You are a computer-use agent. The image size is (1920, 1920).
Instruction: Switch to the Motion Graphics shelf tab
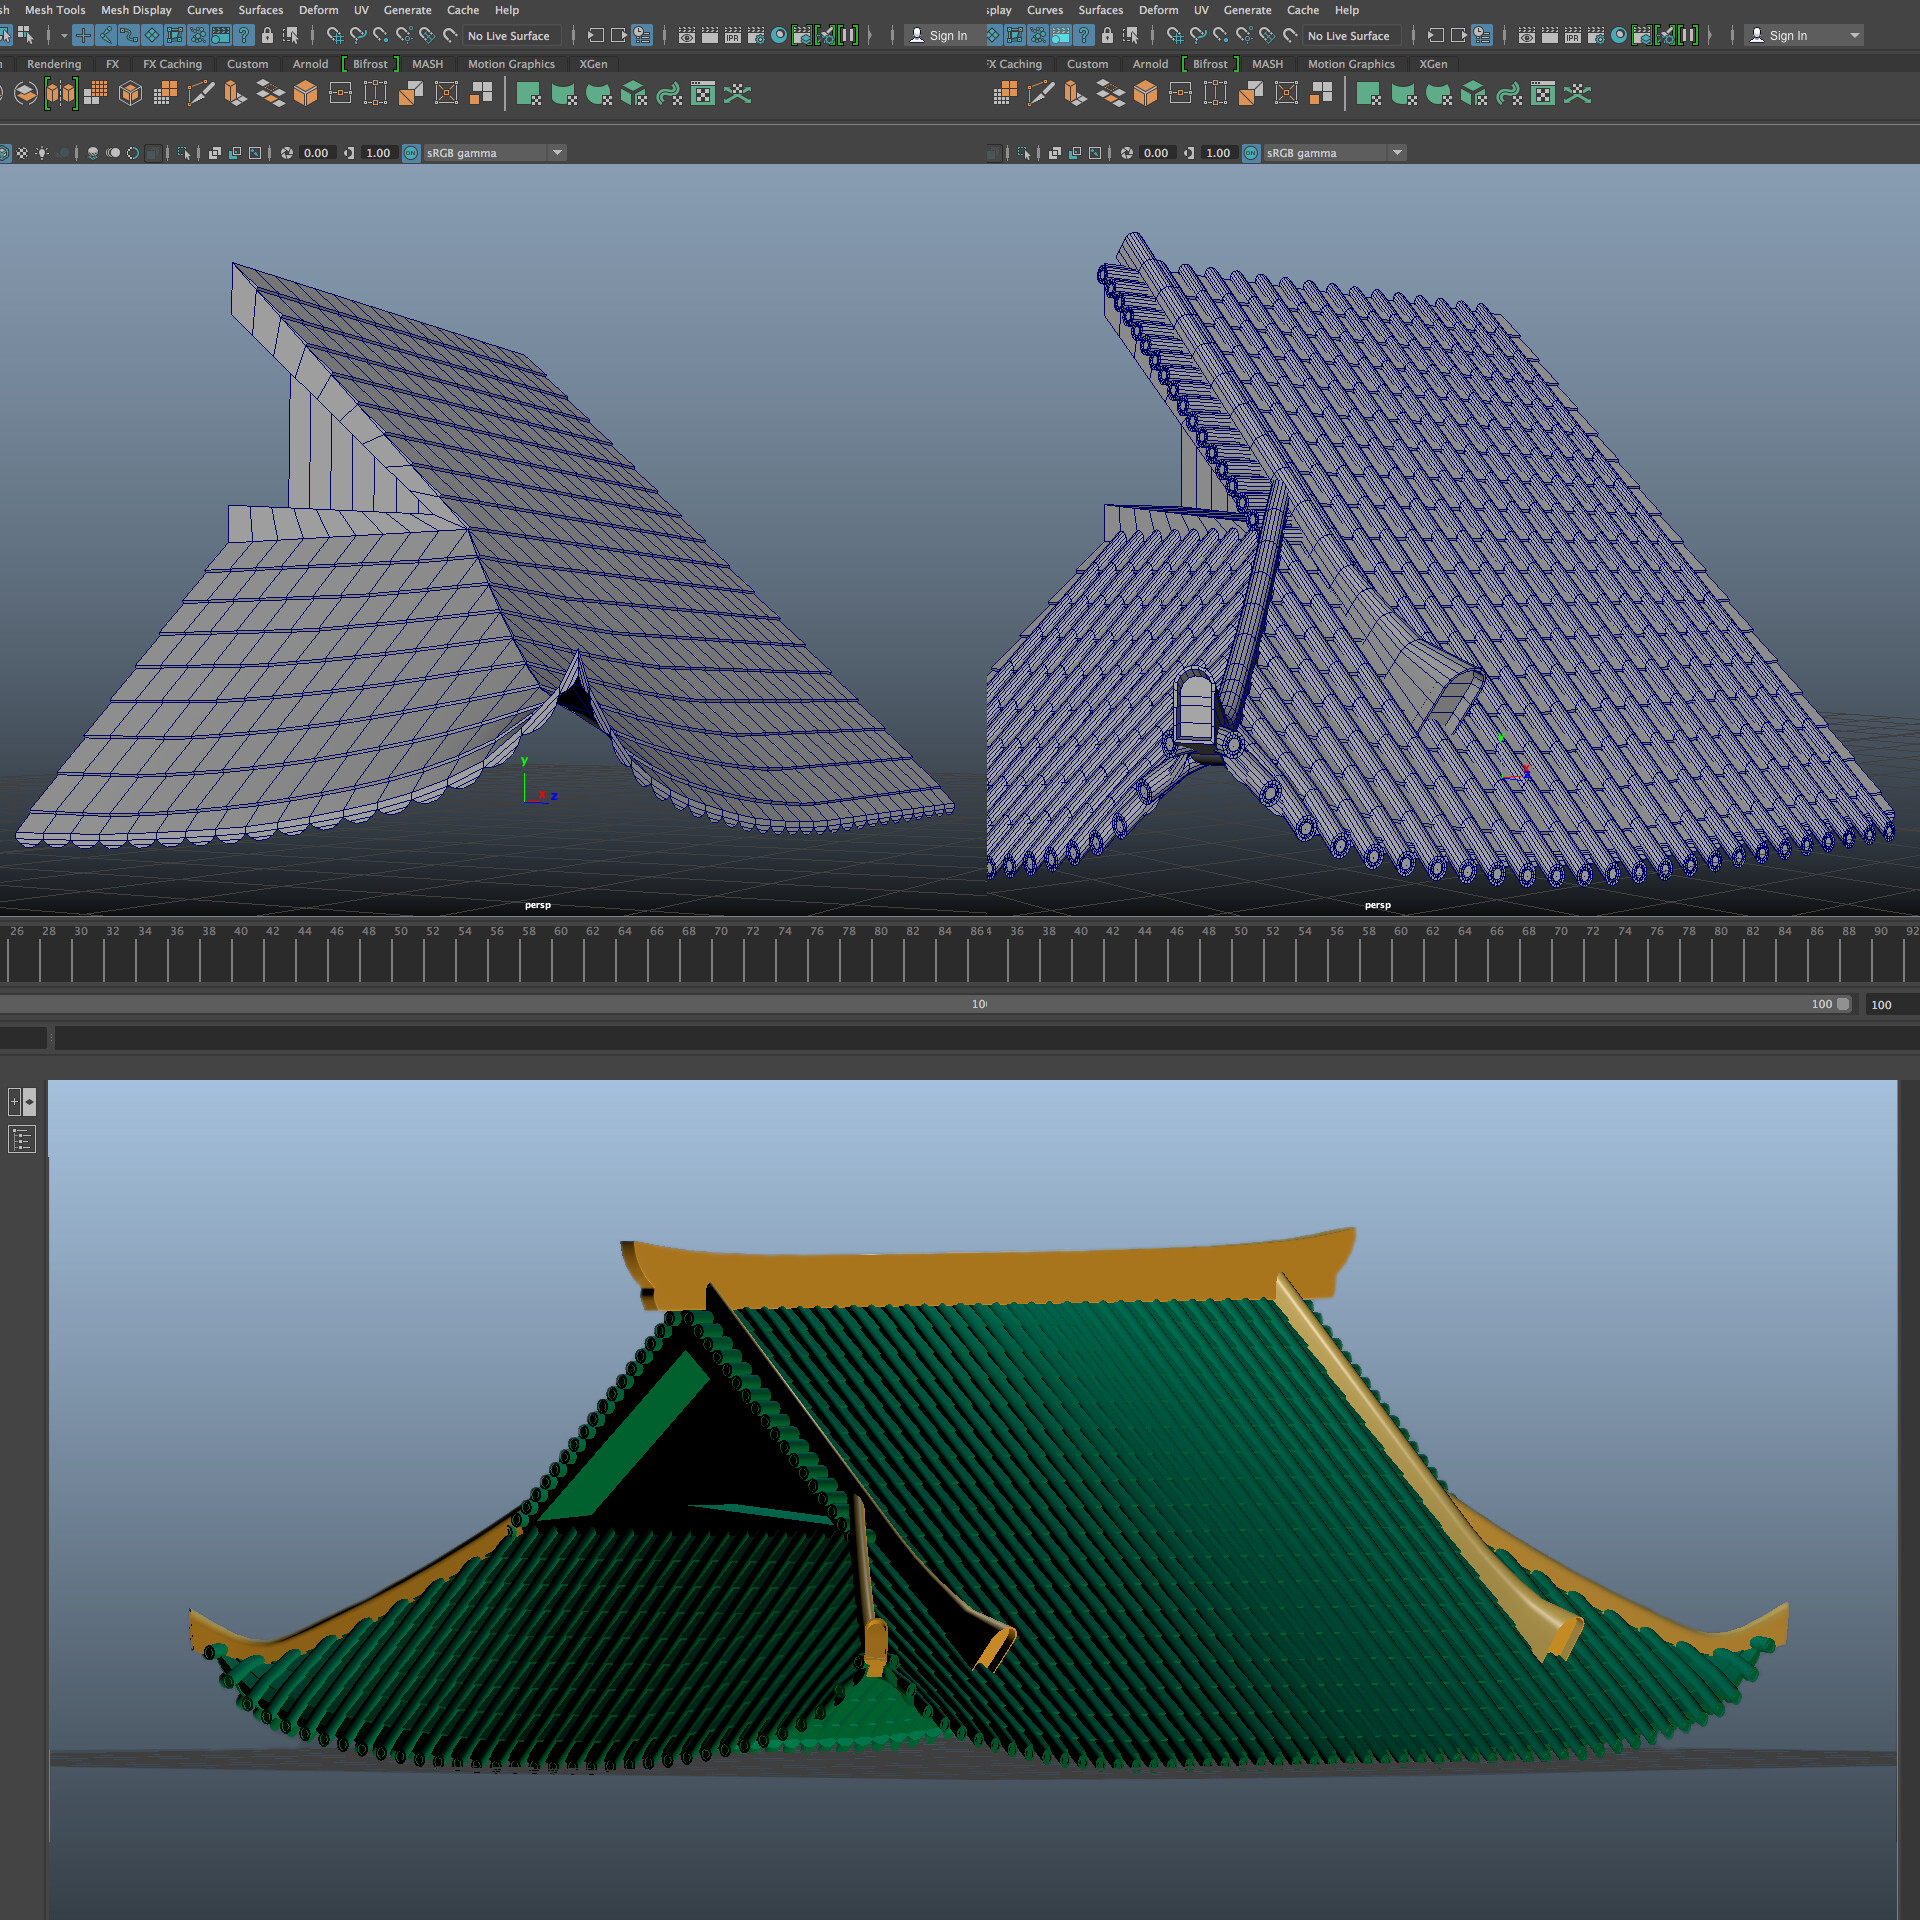(511, 63)
